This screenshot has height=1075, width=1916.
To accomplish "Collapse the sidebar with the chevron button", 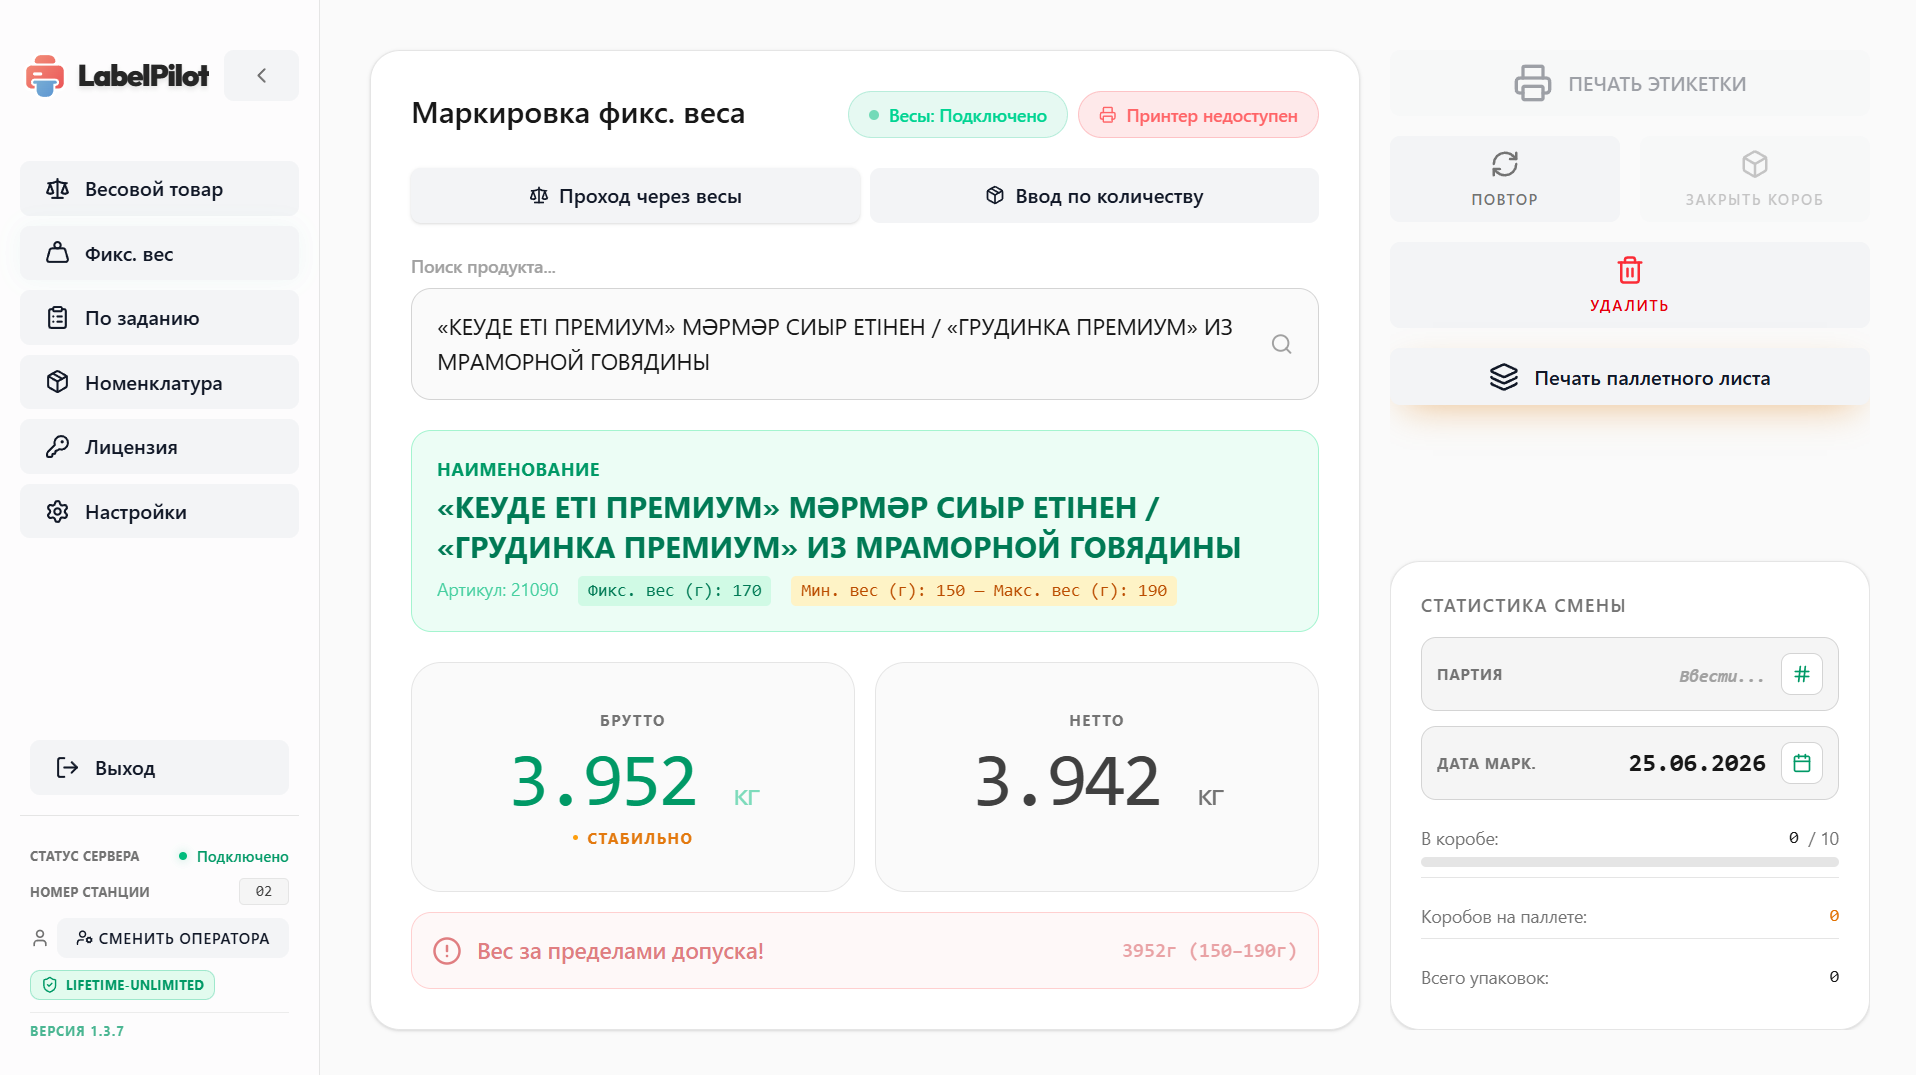I will click(x=261, y=75).
